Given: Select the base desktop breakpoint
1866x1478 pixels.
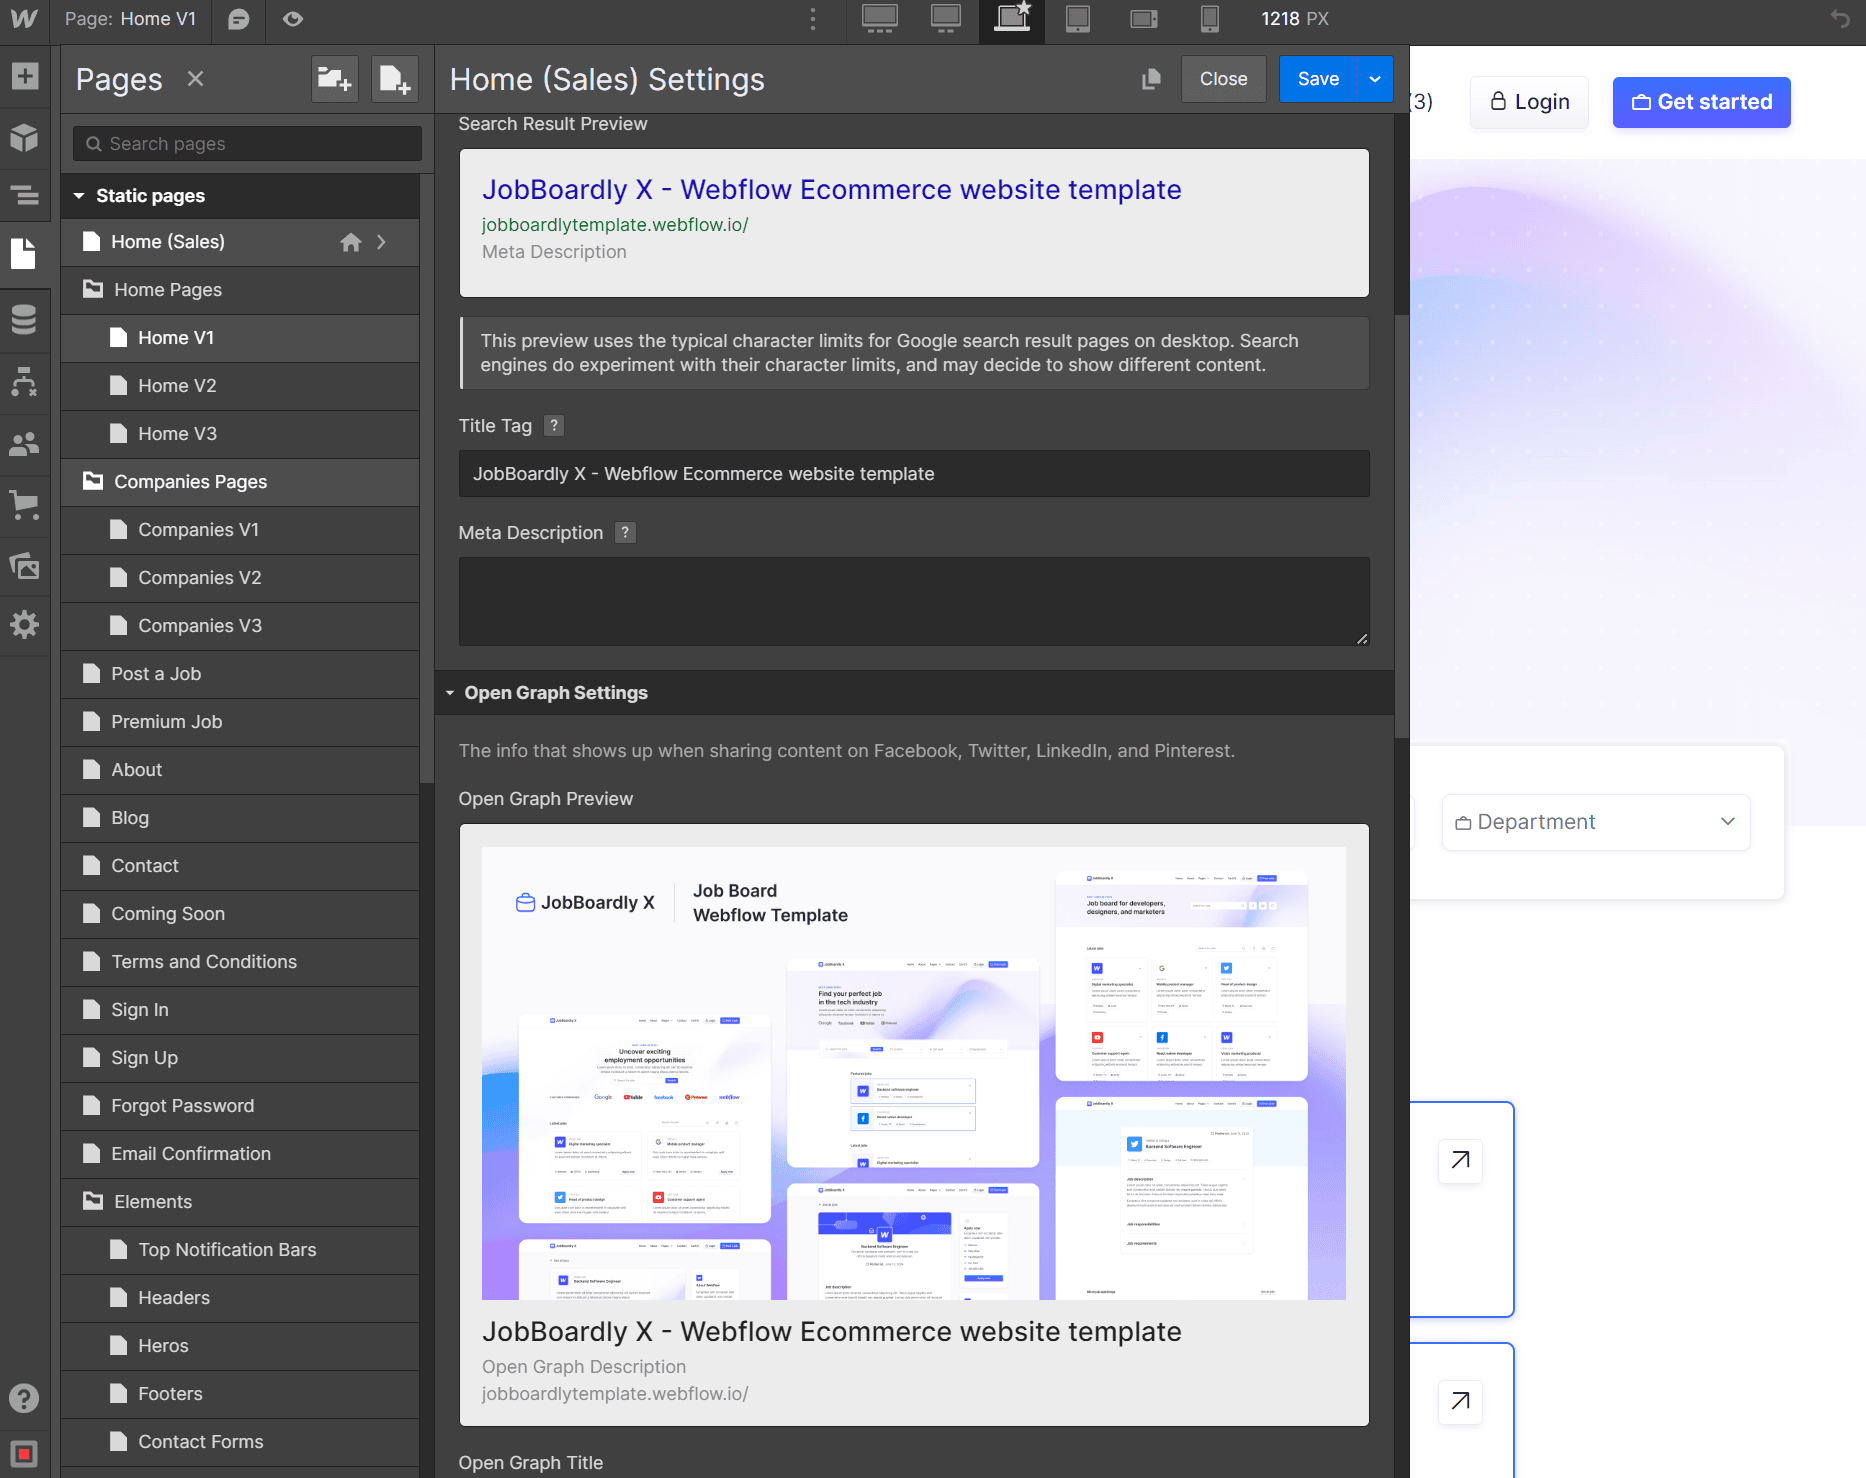Looking at the screenshot, I should point(1012,19).
